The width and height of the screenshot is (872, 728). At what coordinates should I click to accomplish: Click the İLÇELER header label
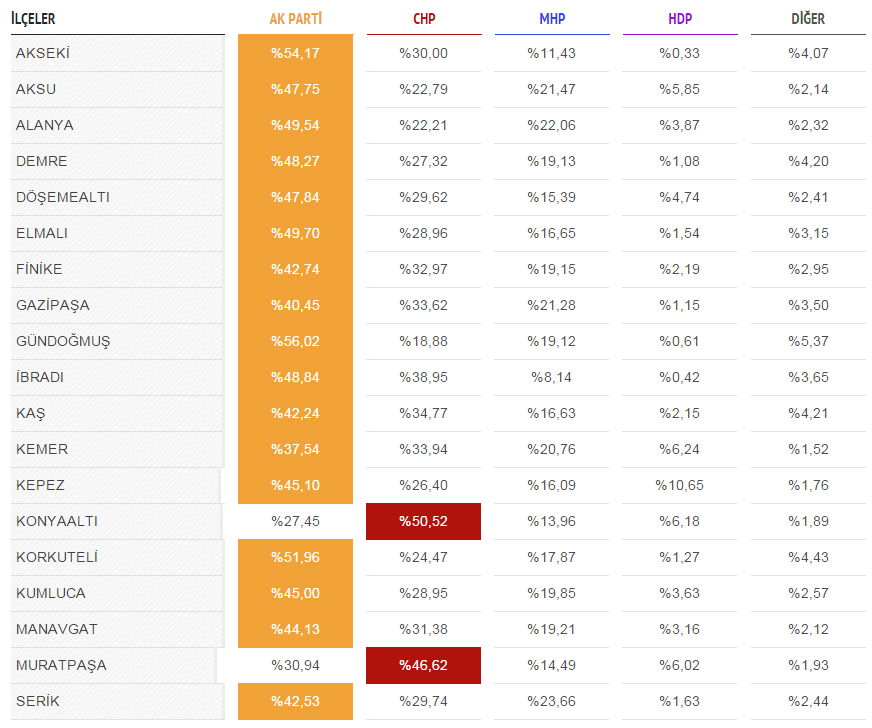click(33, 19)
